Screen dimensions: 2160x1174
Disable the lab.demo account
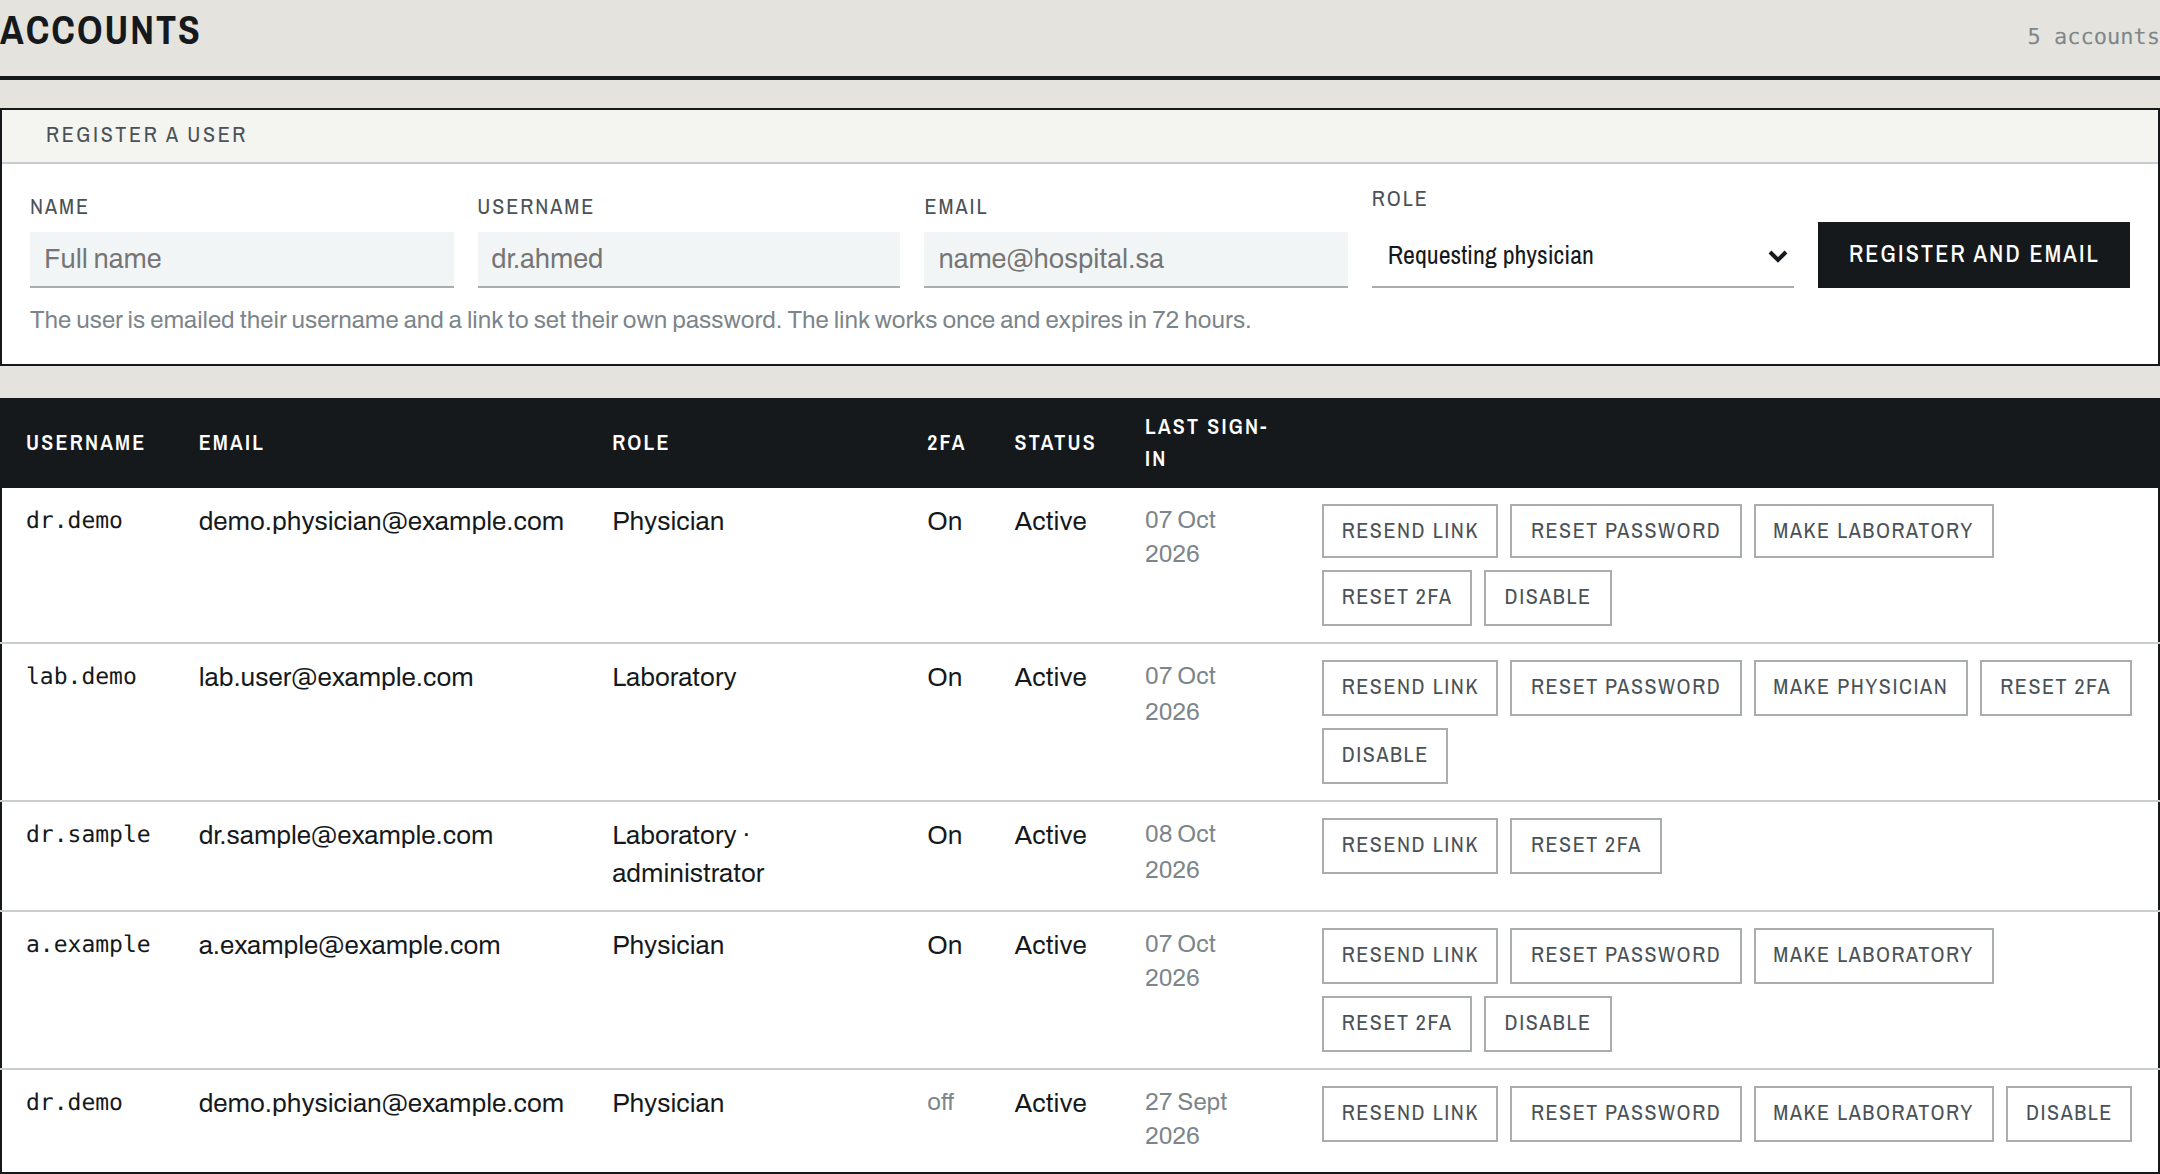point(1384,755)
